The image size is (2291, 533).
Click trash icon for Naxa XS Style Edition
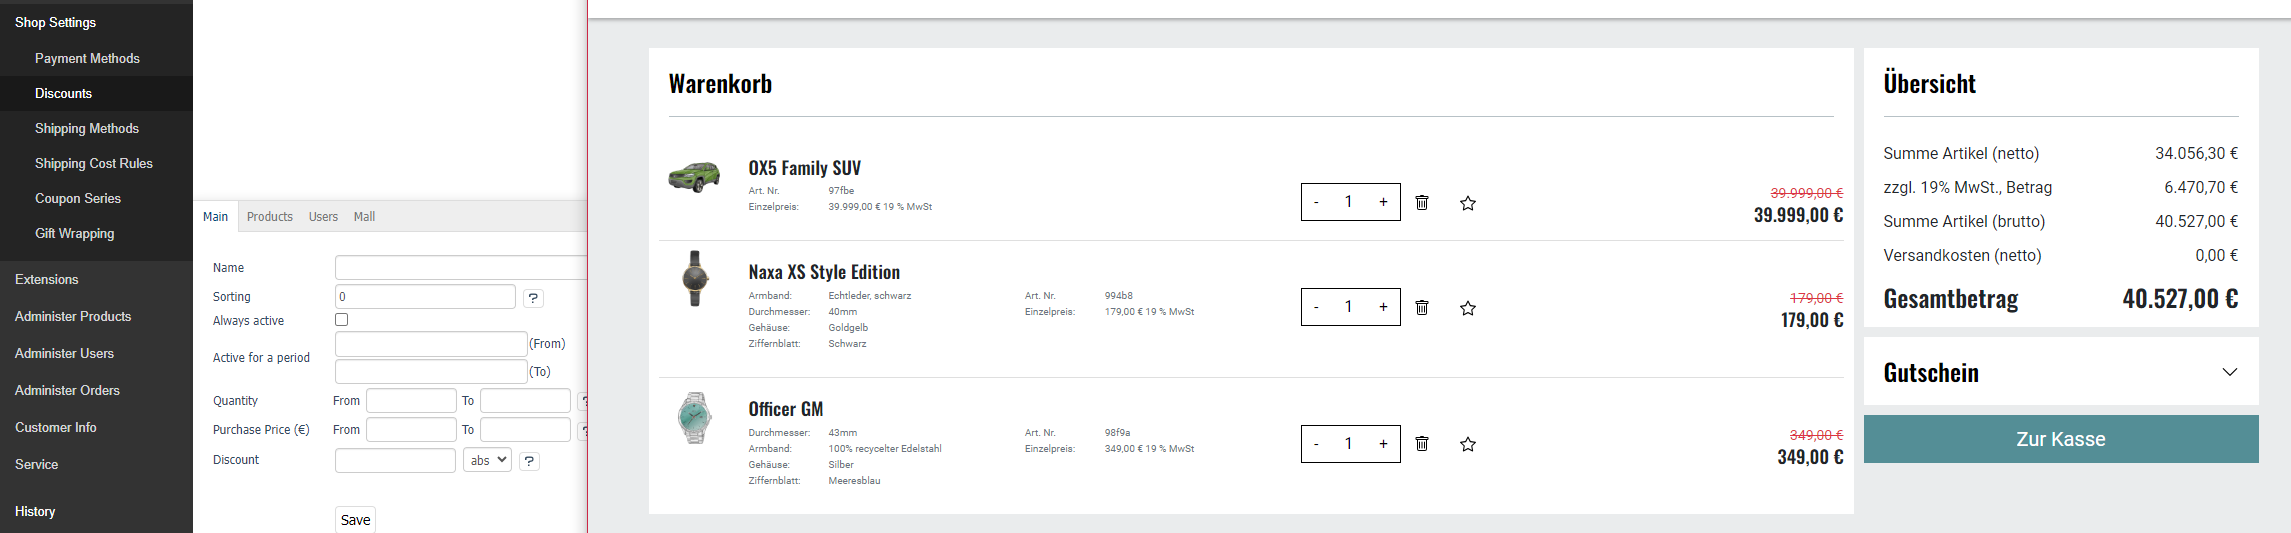1422,308
